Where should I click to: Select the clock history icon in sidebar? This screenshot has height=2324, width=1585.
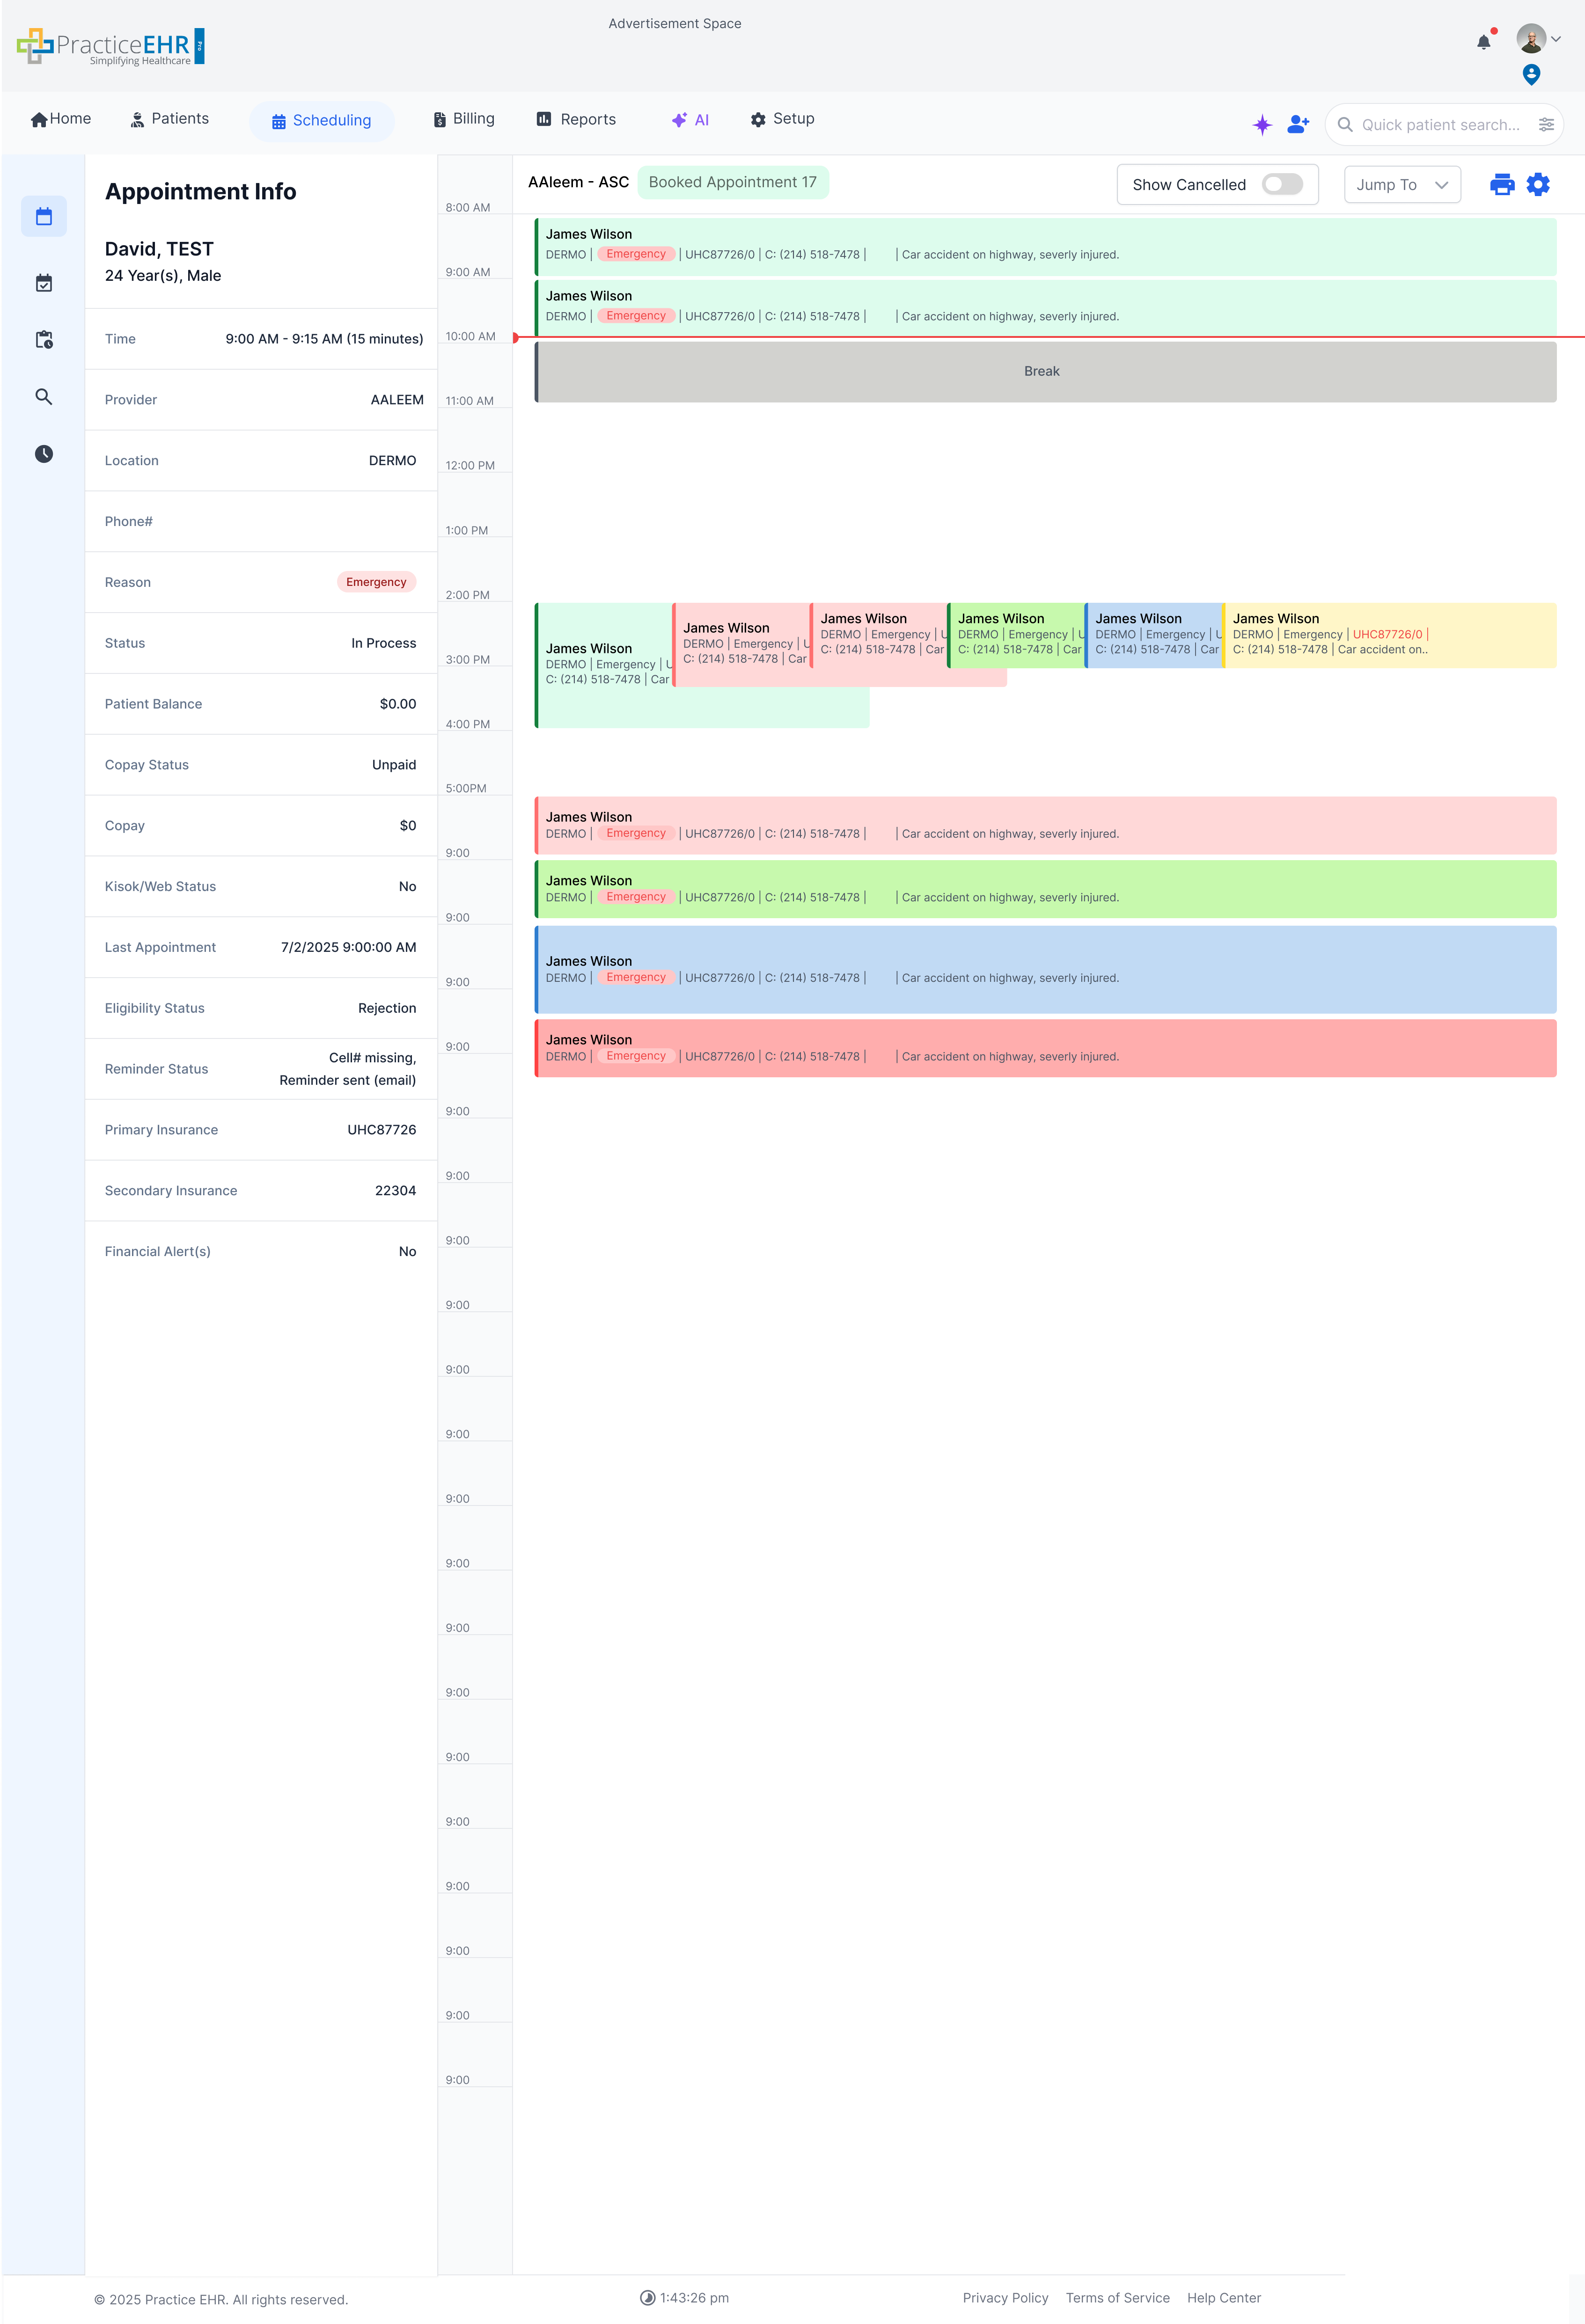(44, 453)
